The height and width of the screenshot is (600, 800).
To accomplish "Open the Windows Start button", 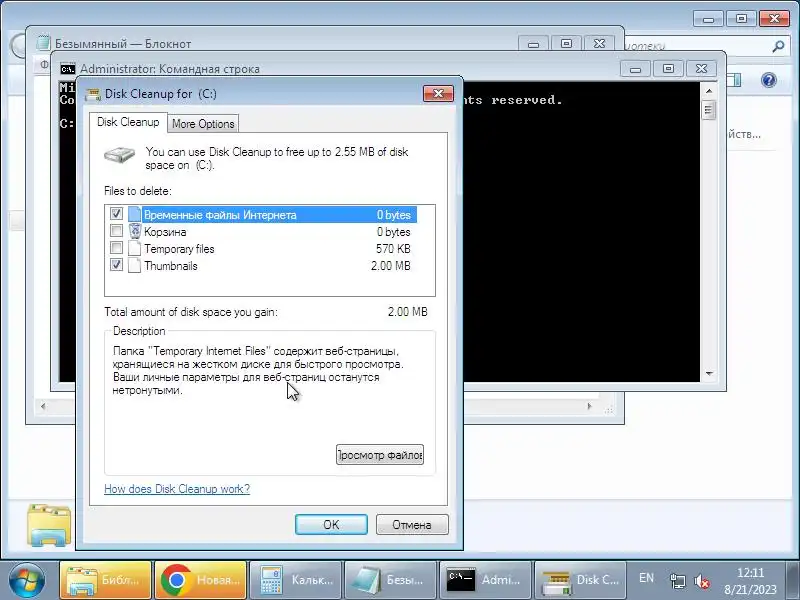I will tap(27, 580).
